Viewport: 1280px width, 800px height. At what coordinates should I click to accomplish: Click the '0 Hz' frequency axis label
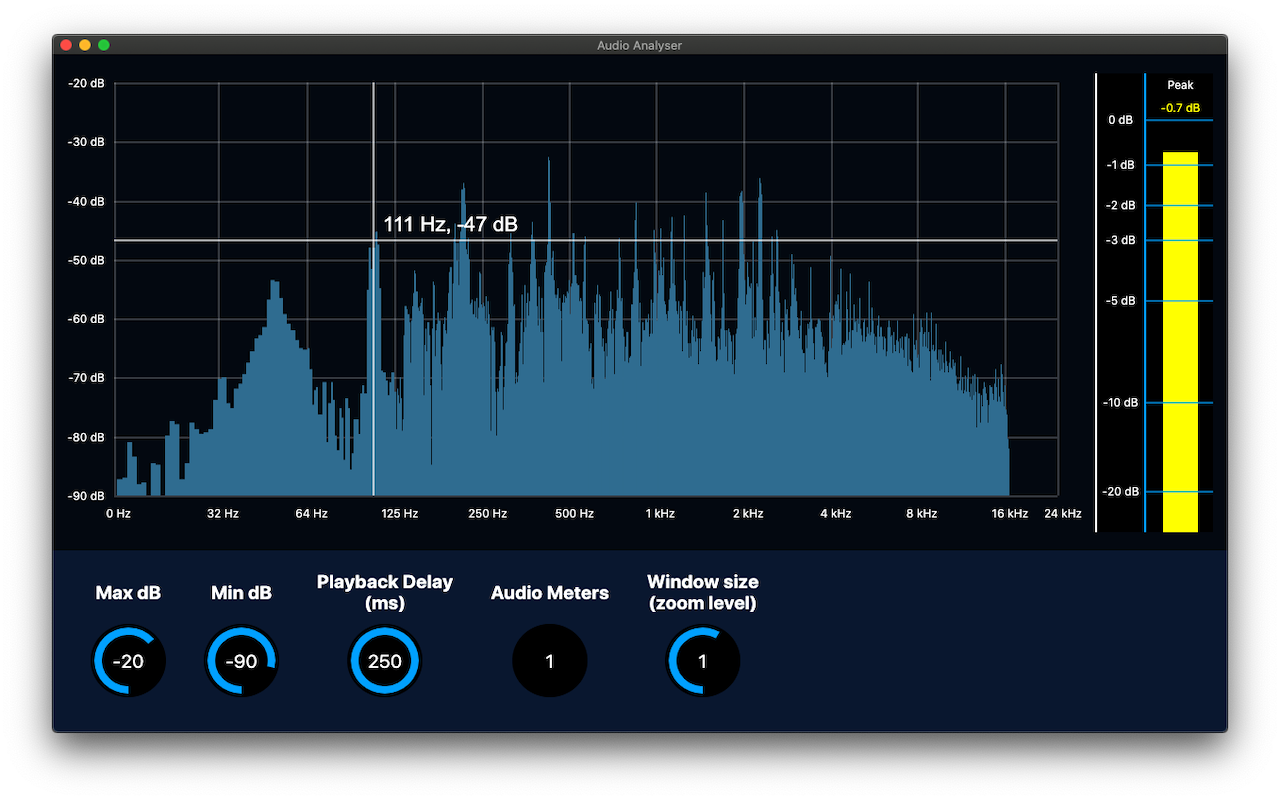(x=119, y=514)
